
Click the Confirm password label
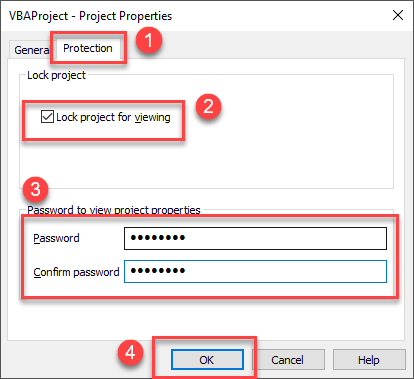[76, 272]
